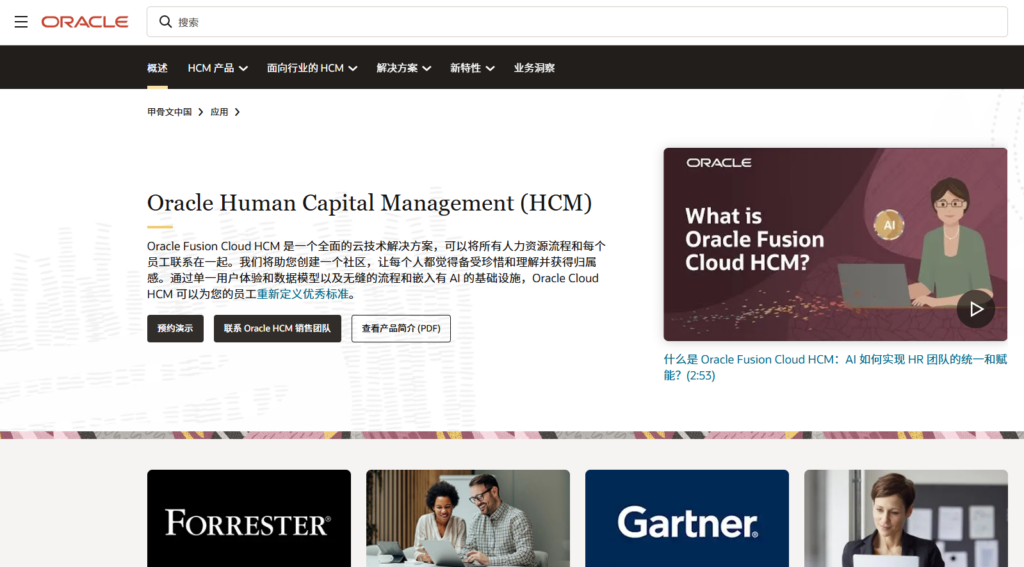
Task: Play the Oracle Fusion Cloud HCM video
Action: point(976,309)
